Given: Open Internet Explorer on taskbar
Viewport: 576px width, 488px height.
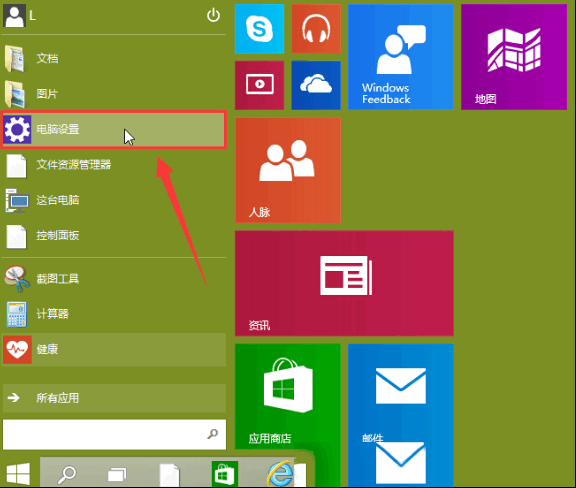Looking at the screenshot, I should click(x=280, y=474).
